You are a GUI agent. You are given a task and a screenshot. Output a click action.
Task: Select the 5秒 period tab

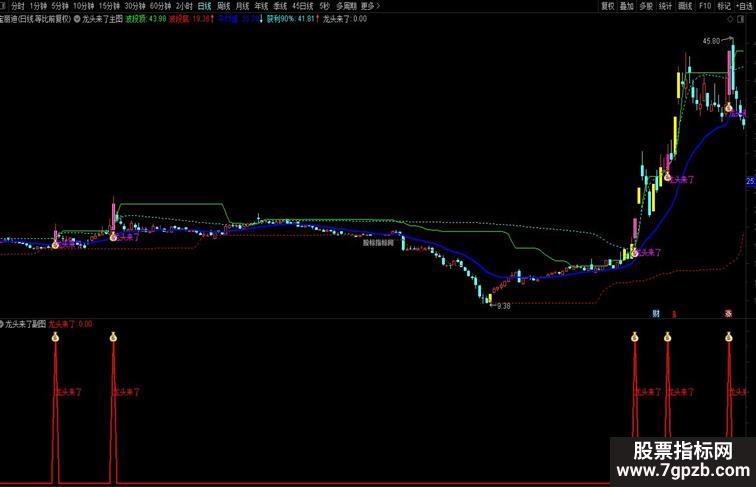324,6
